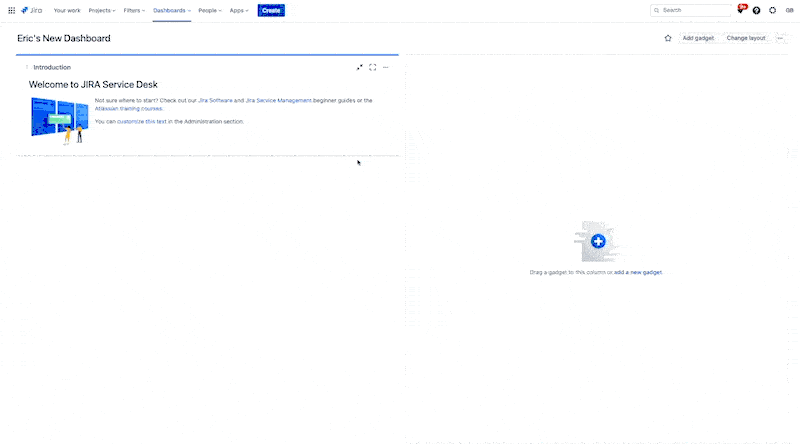Screen dimensions: 800x444
Task: Click the Jira logo
Action: click(x=32, y=10)
